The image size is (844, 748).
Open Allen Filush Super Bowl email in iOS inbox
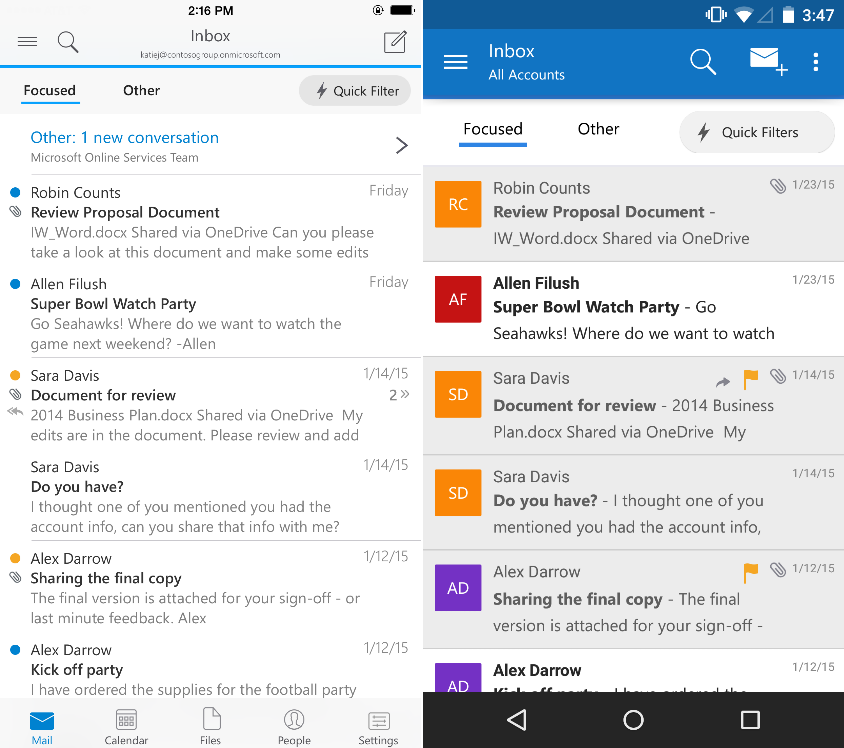(x=210, y=313)
